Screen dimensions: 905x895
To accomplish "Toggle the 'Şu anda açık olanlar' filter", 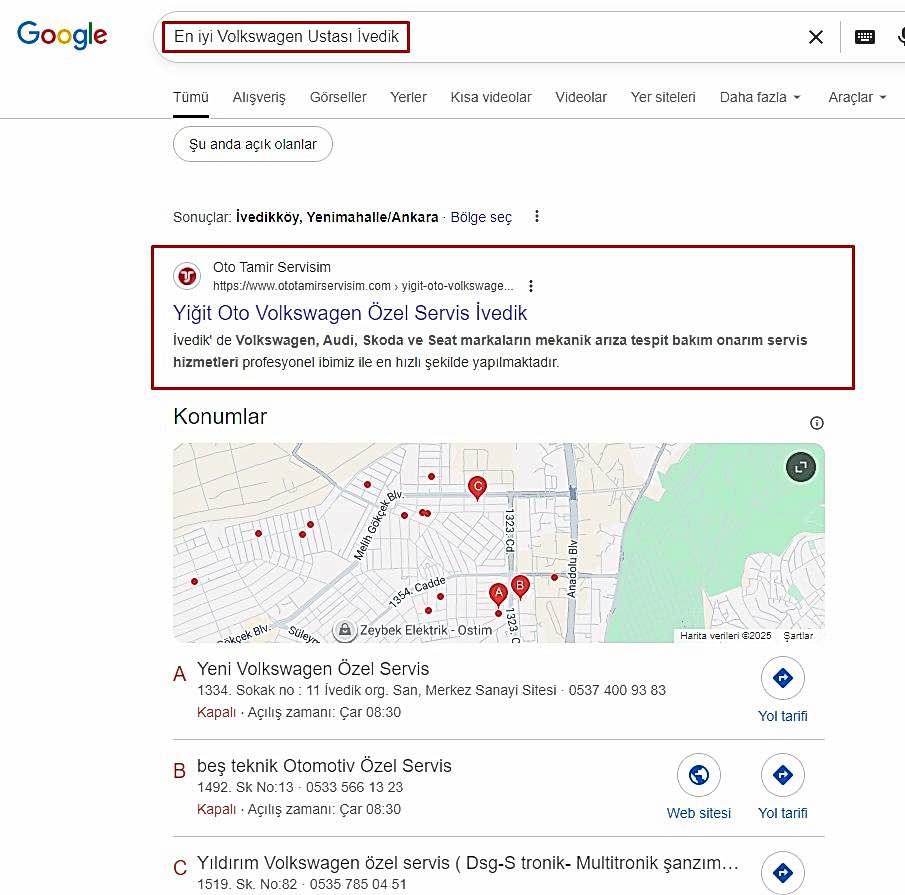I will tap(253, 144).
